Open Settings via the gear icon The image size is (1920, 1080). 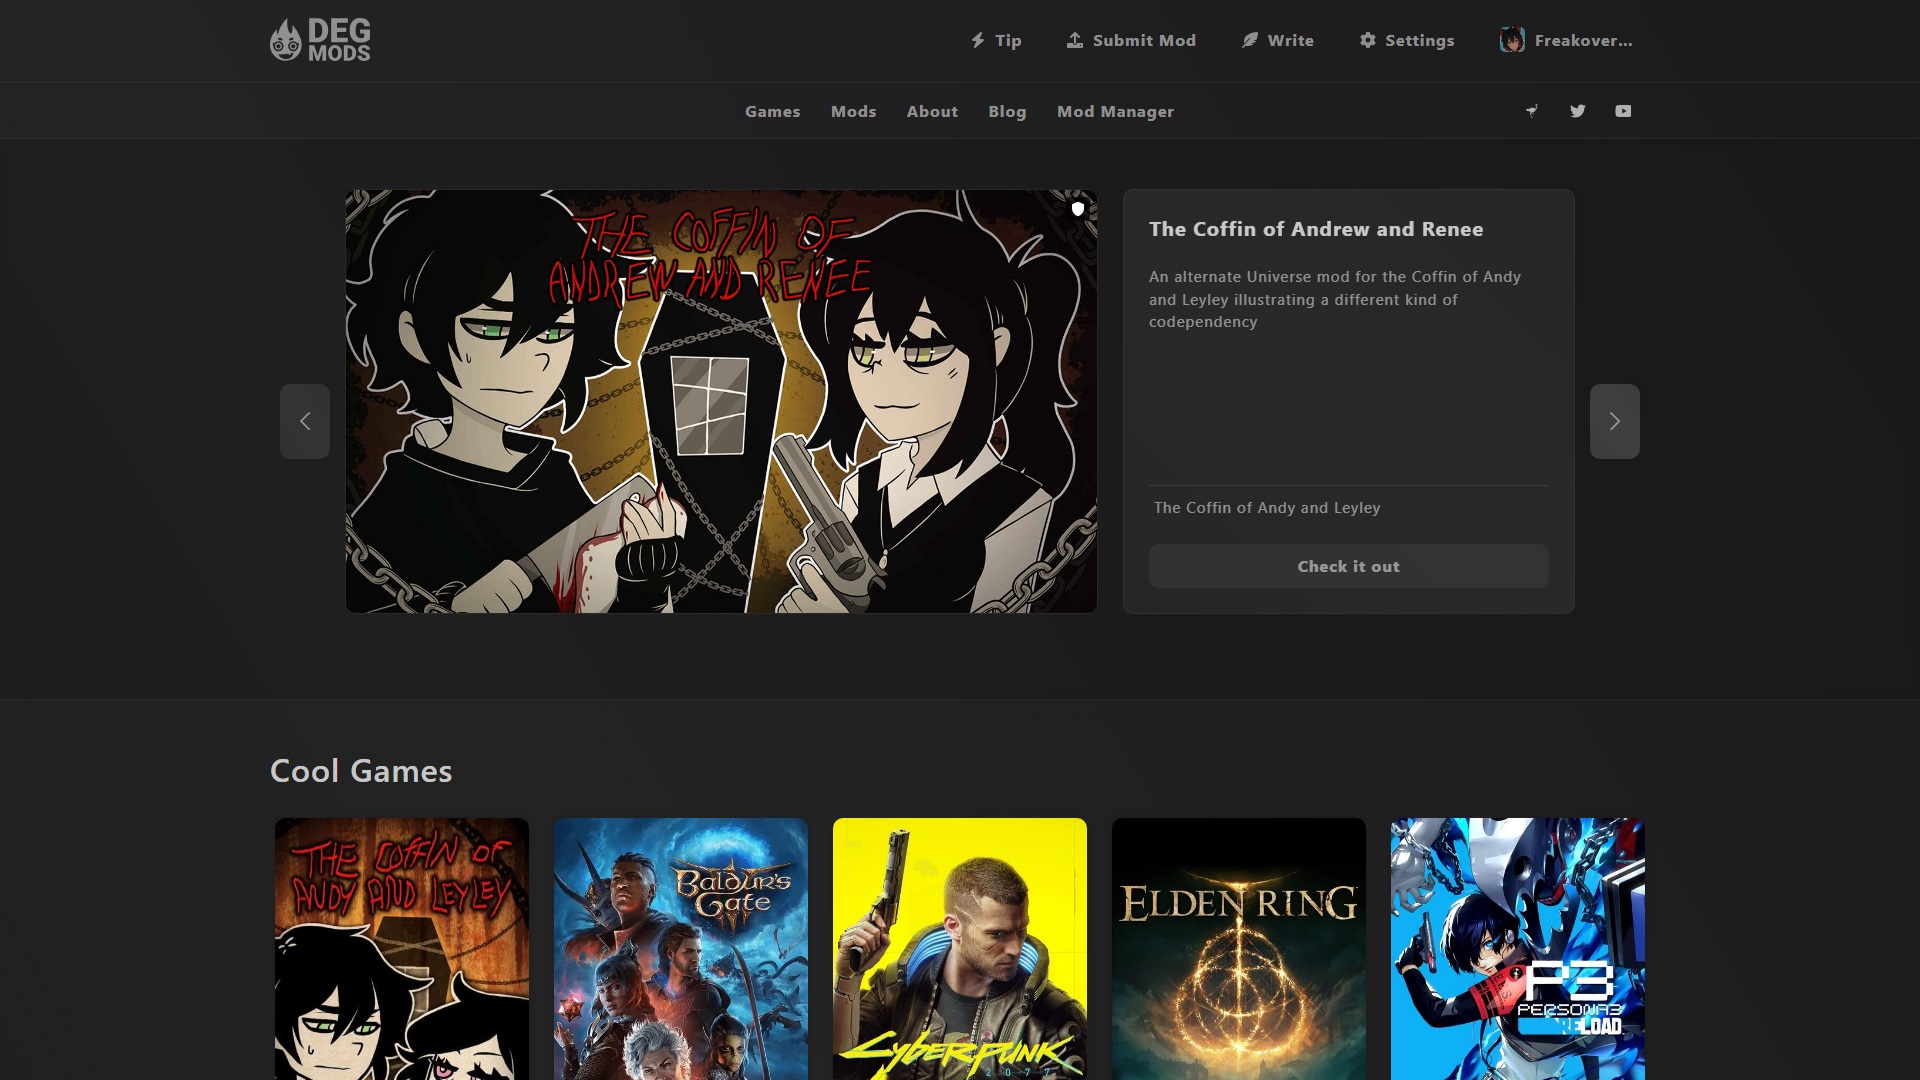tap(1367, 40)
